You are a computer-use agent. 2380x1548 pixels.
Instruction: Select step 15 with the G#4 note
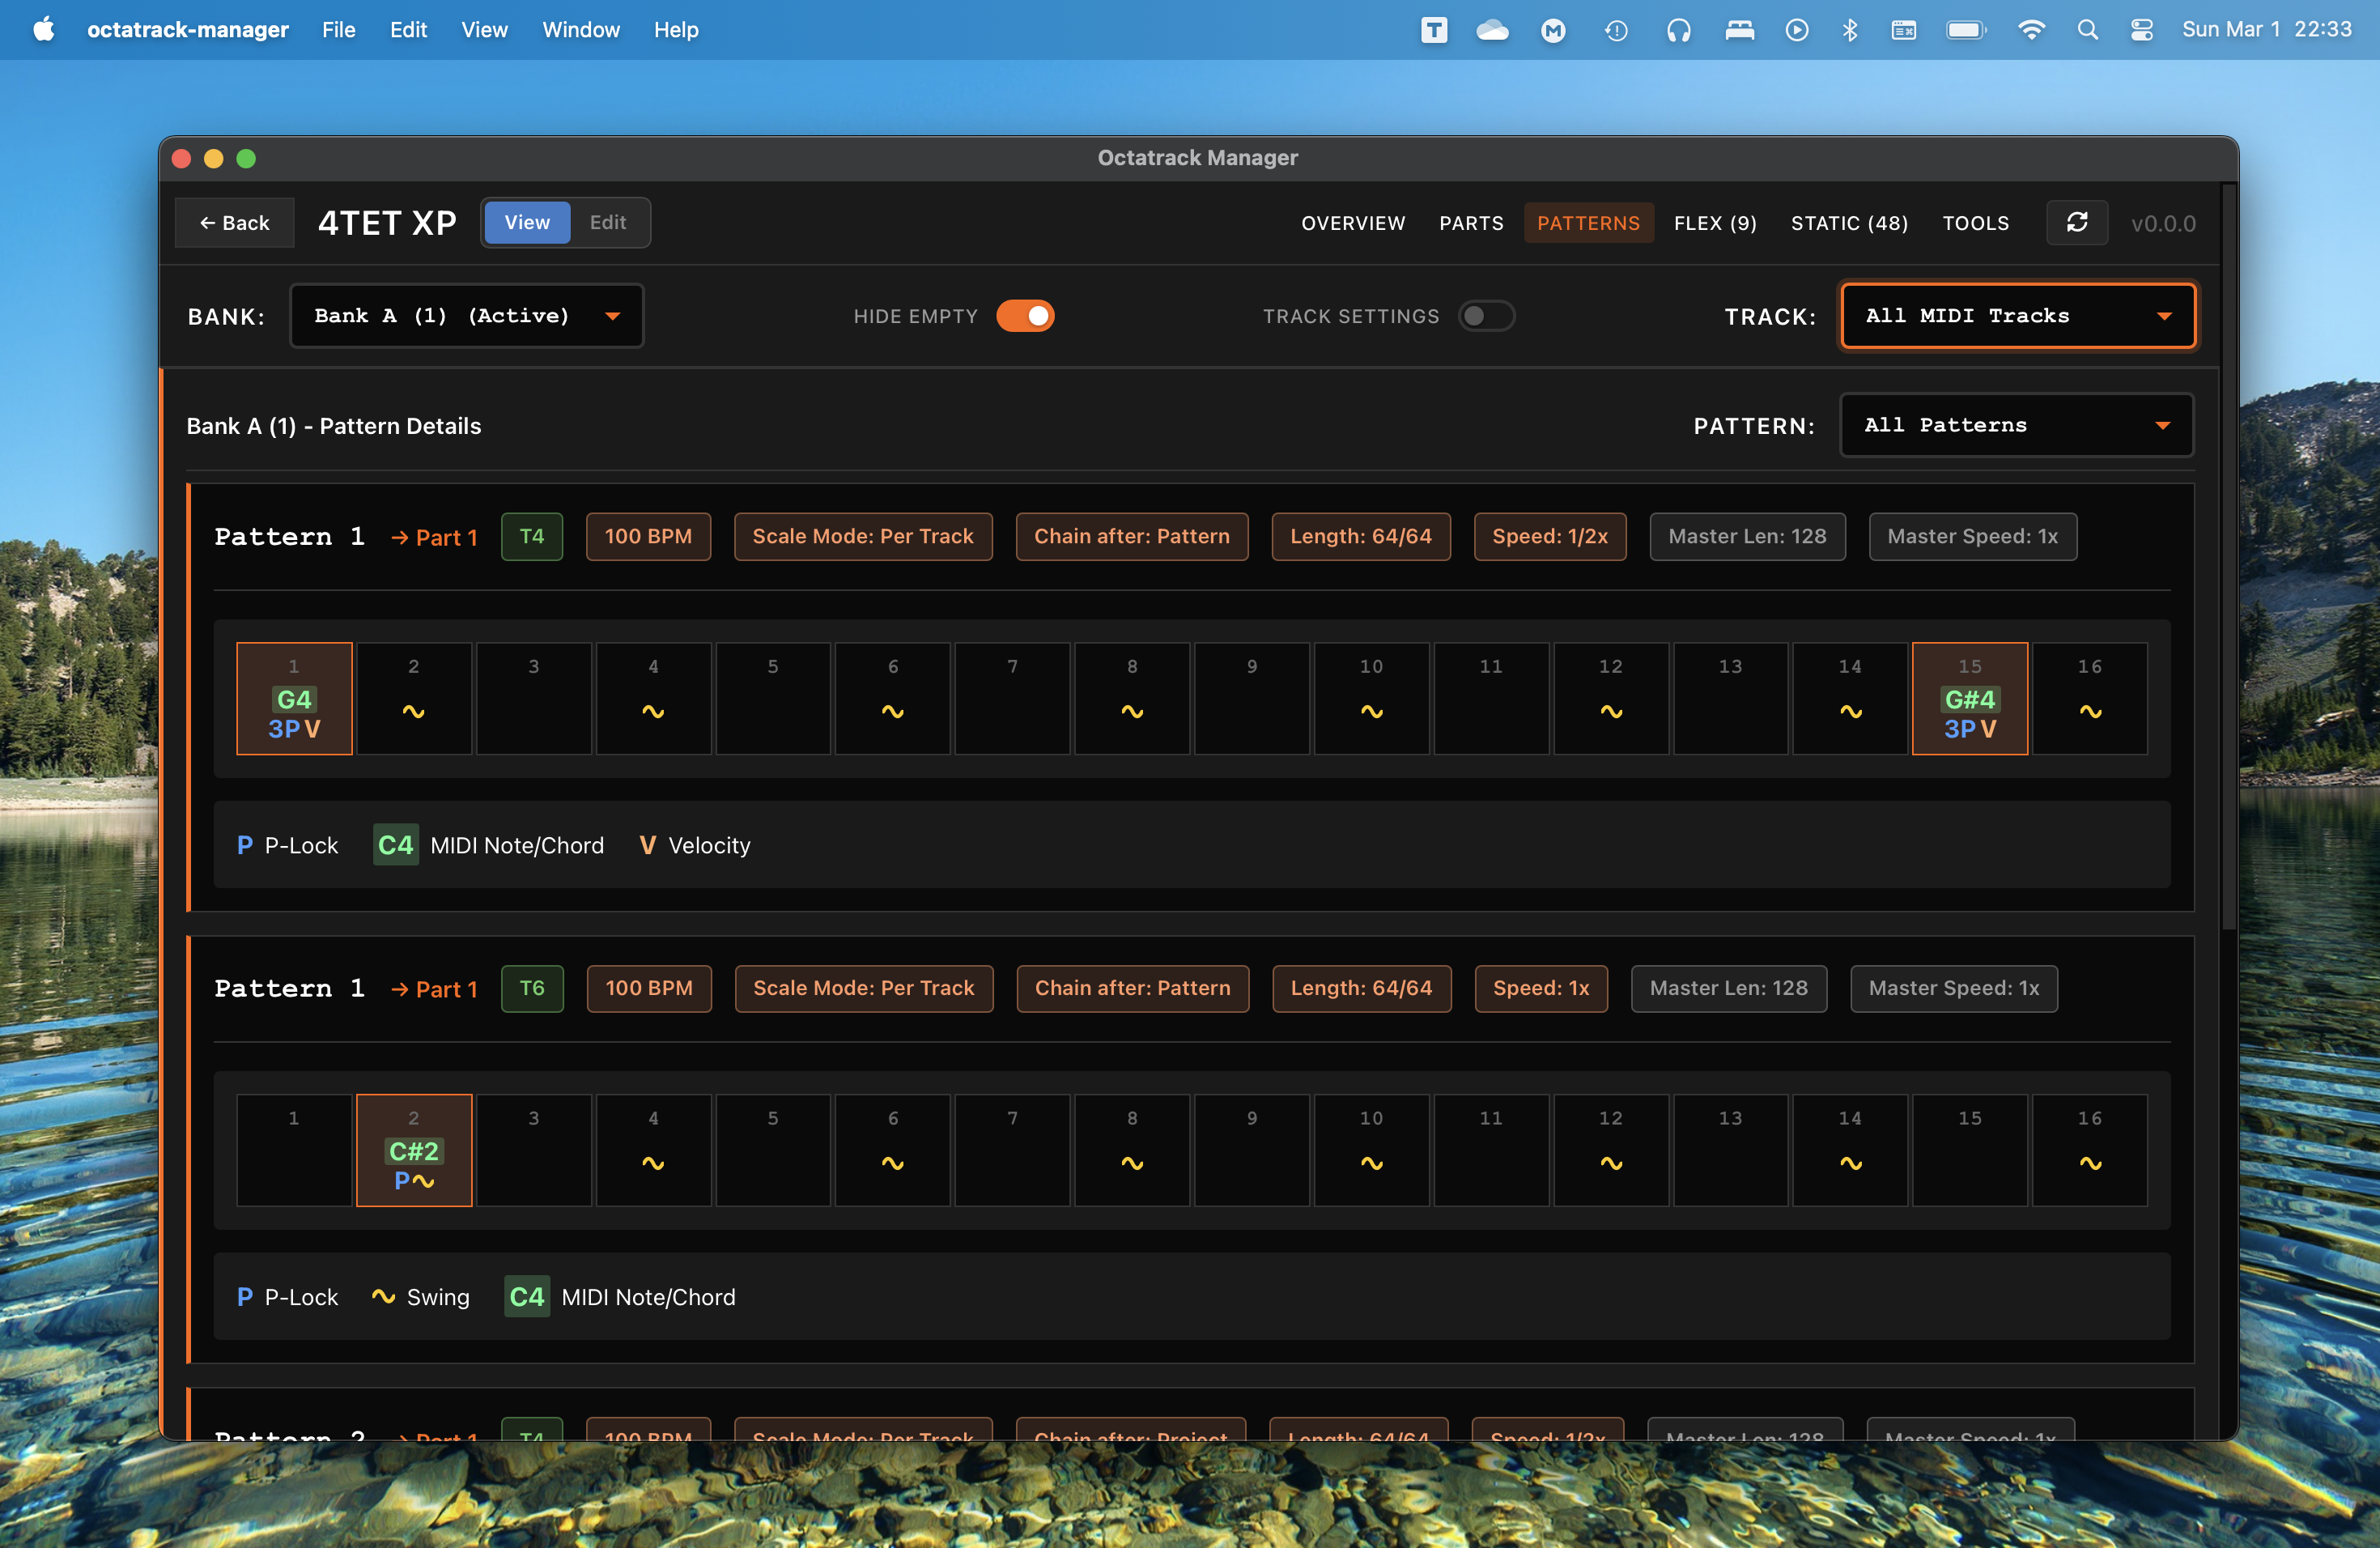pyautogui.click(x=1969, y=698)
